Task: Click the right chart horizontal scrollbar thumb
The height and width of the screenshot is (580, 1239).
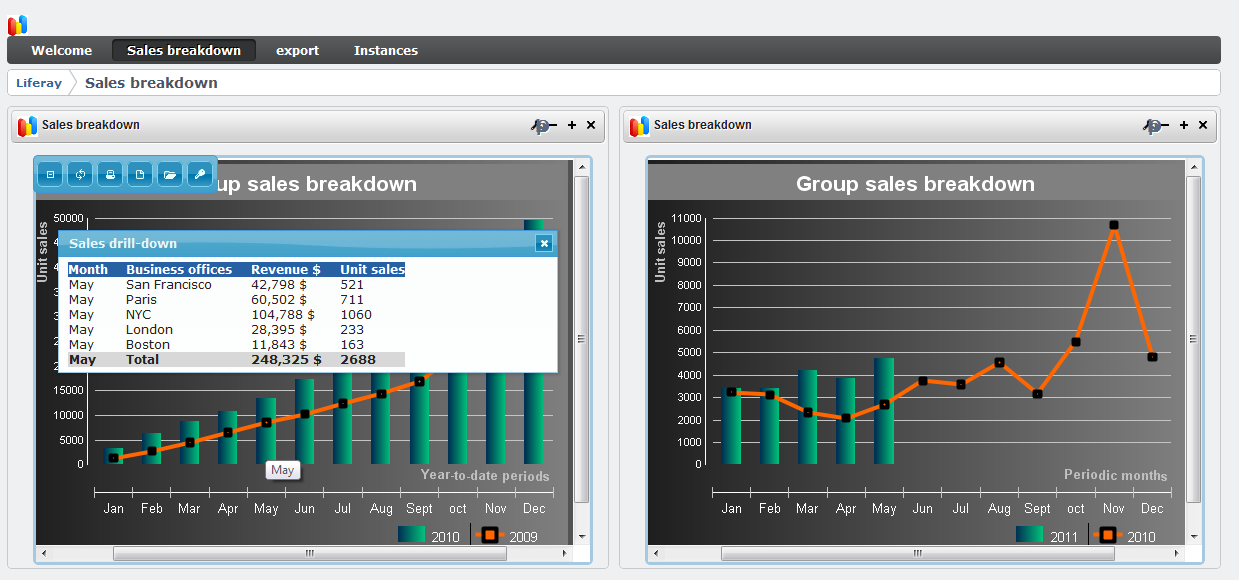Action: pyautogui.click(x=920, y=553)
